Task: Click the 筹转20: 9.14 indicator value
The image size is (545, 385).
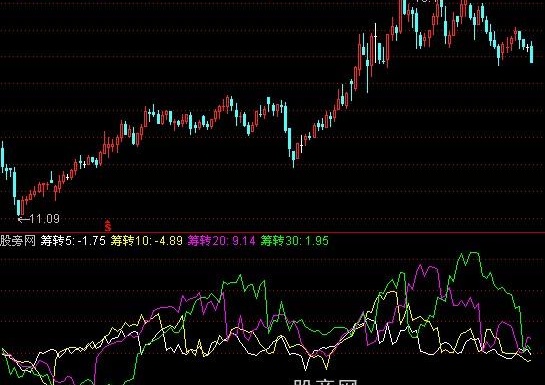Action: (x=222, y=240)
